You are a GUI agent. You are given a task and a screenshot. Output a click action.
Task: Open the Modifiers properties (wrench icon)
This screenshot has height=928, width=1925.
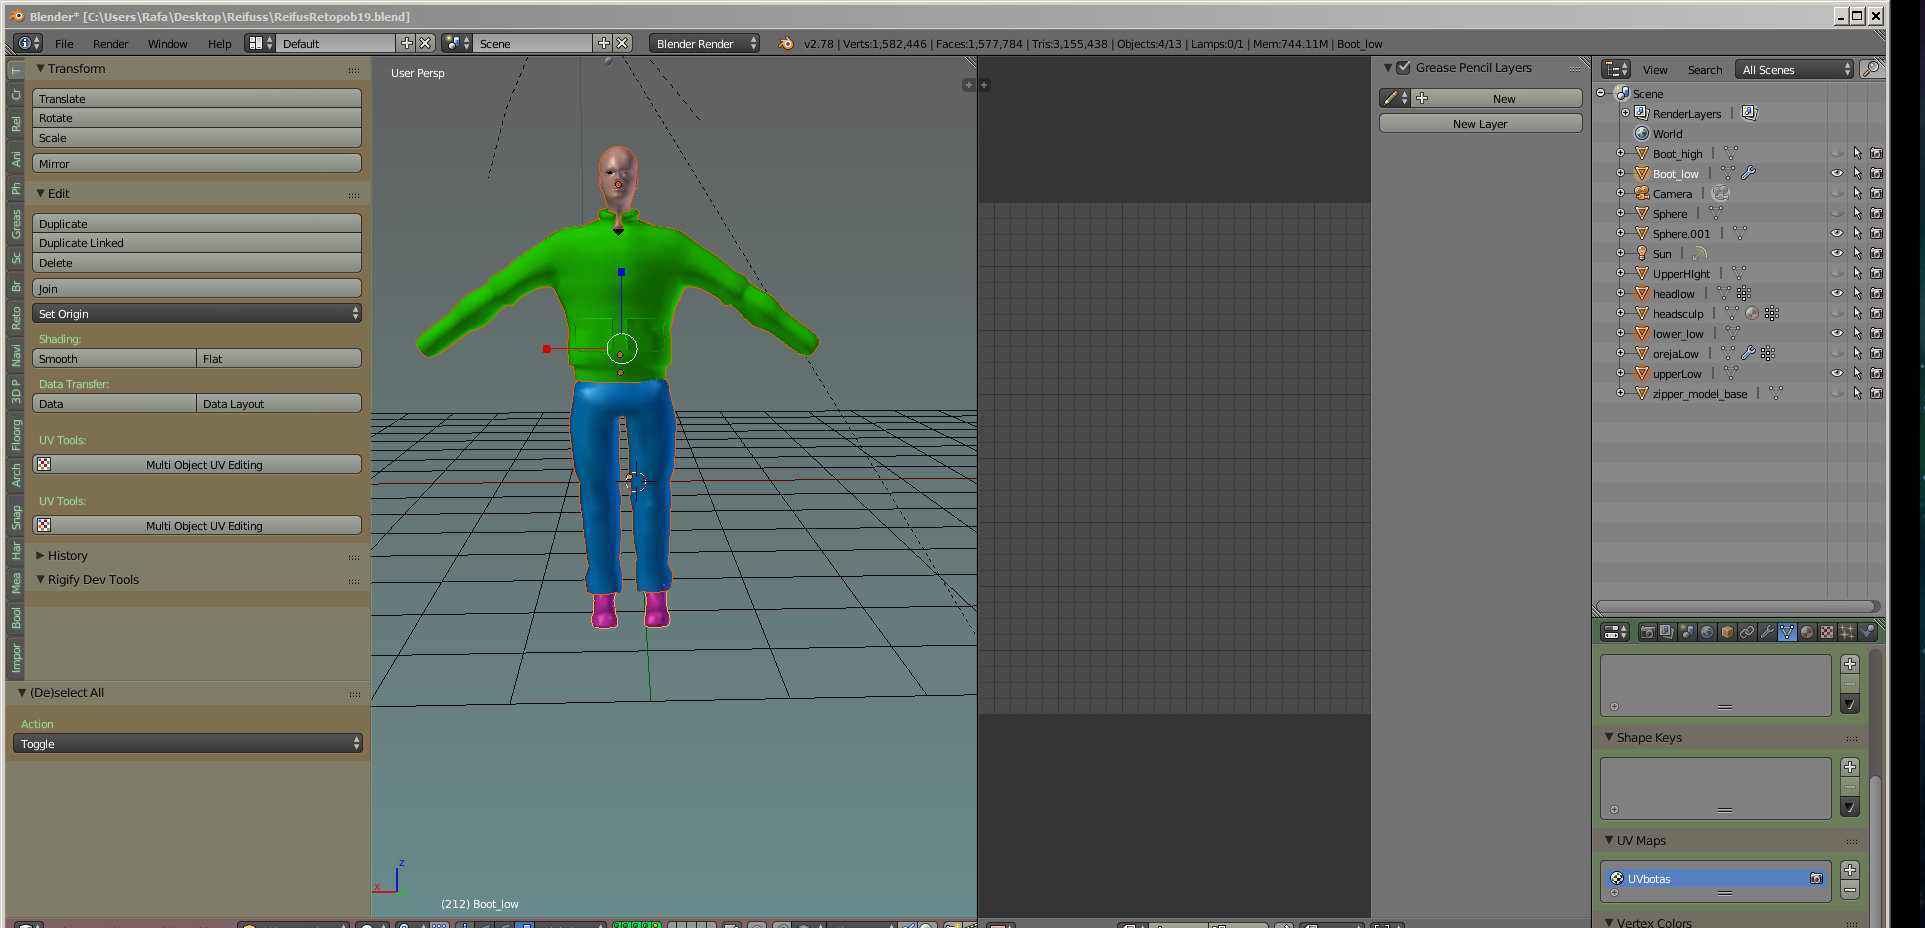(1768, 632)
